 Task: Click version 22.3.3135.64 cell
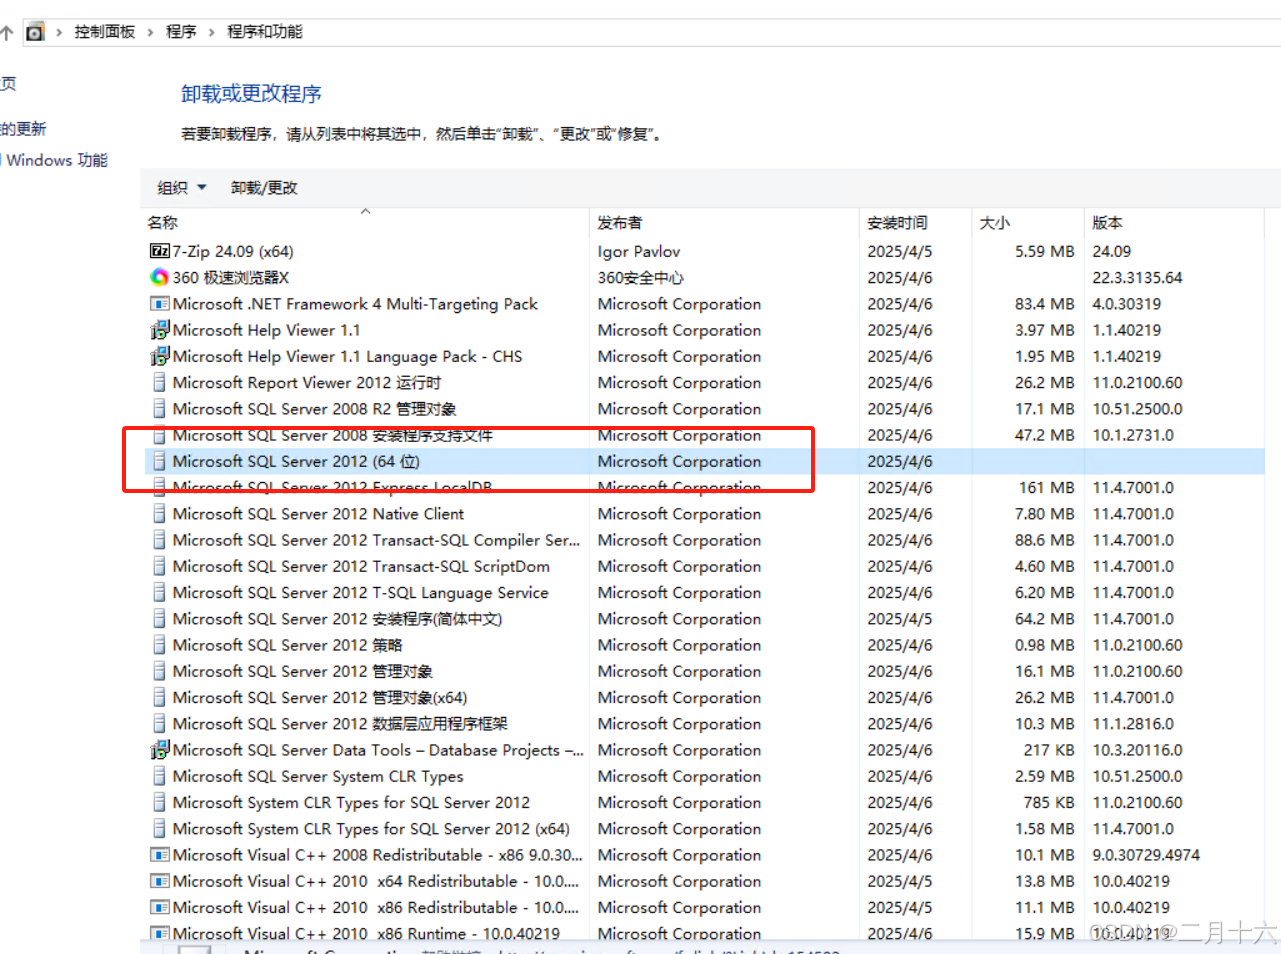pyautogui.click(x=1138, y=277)
